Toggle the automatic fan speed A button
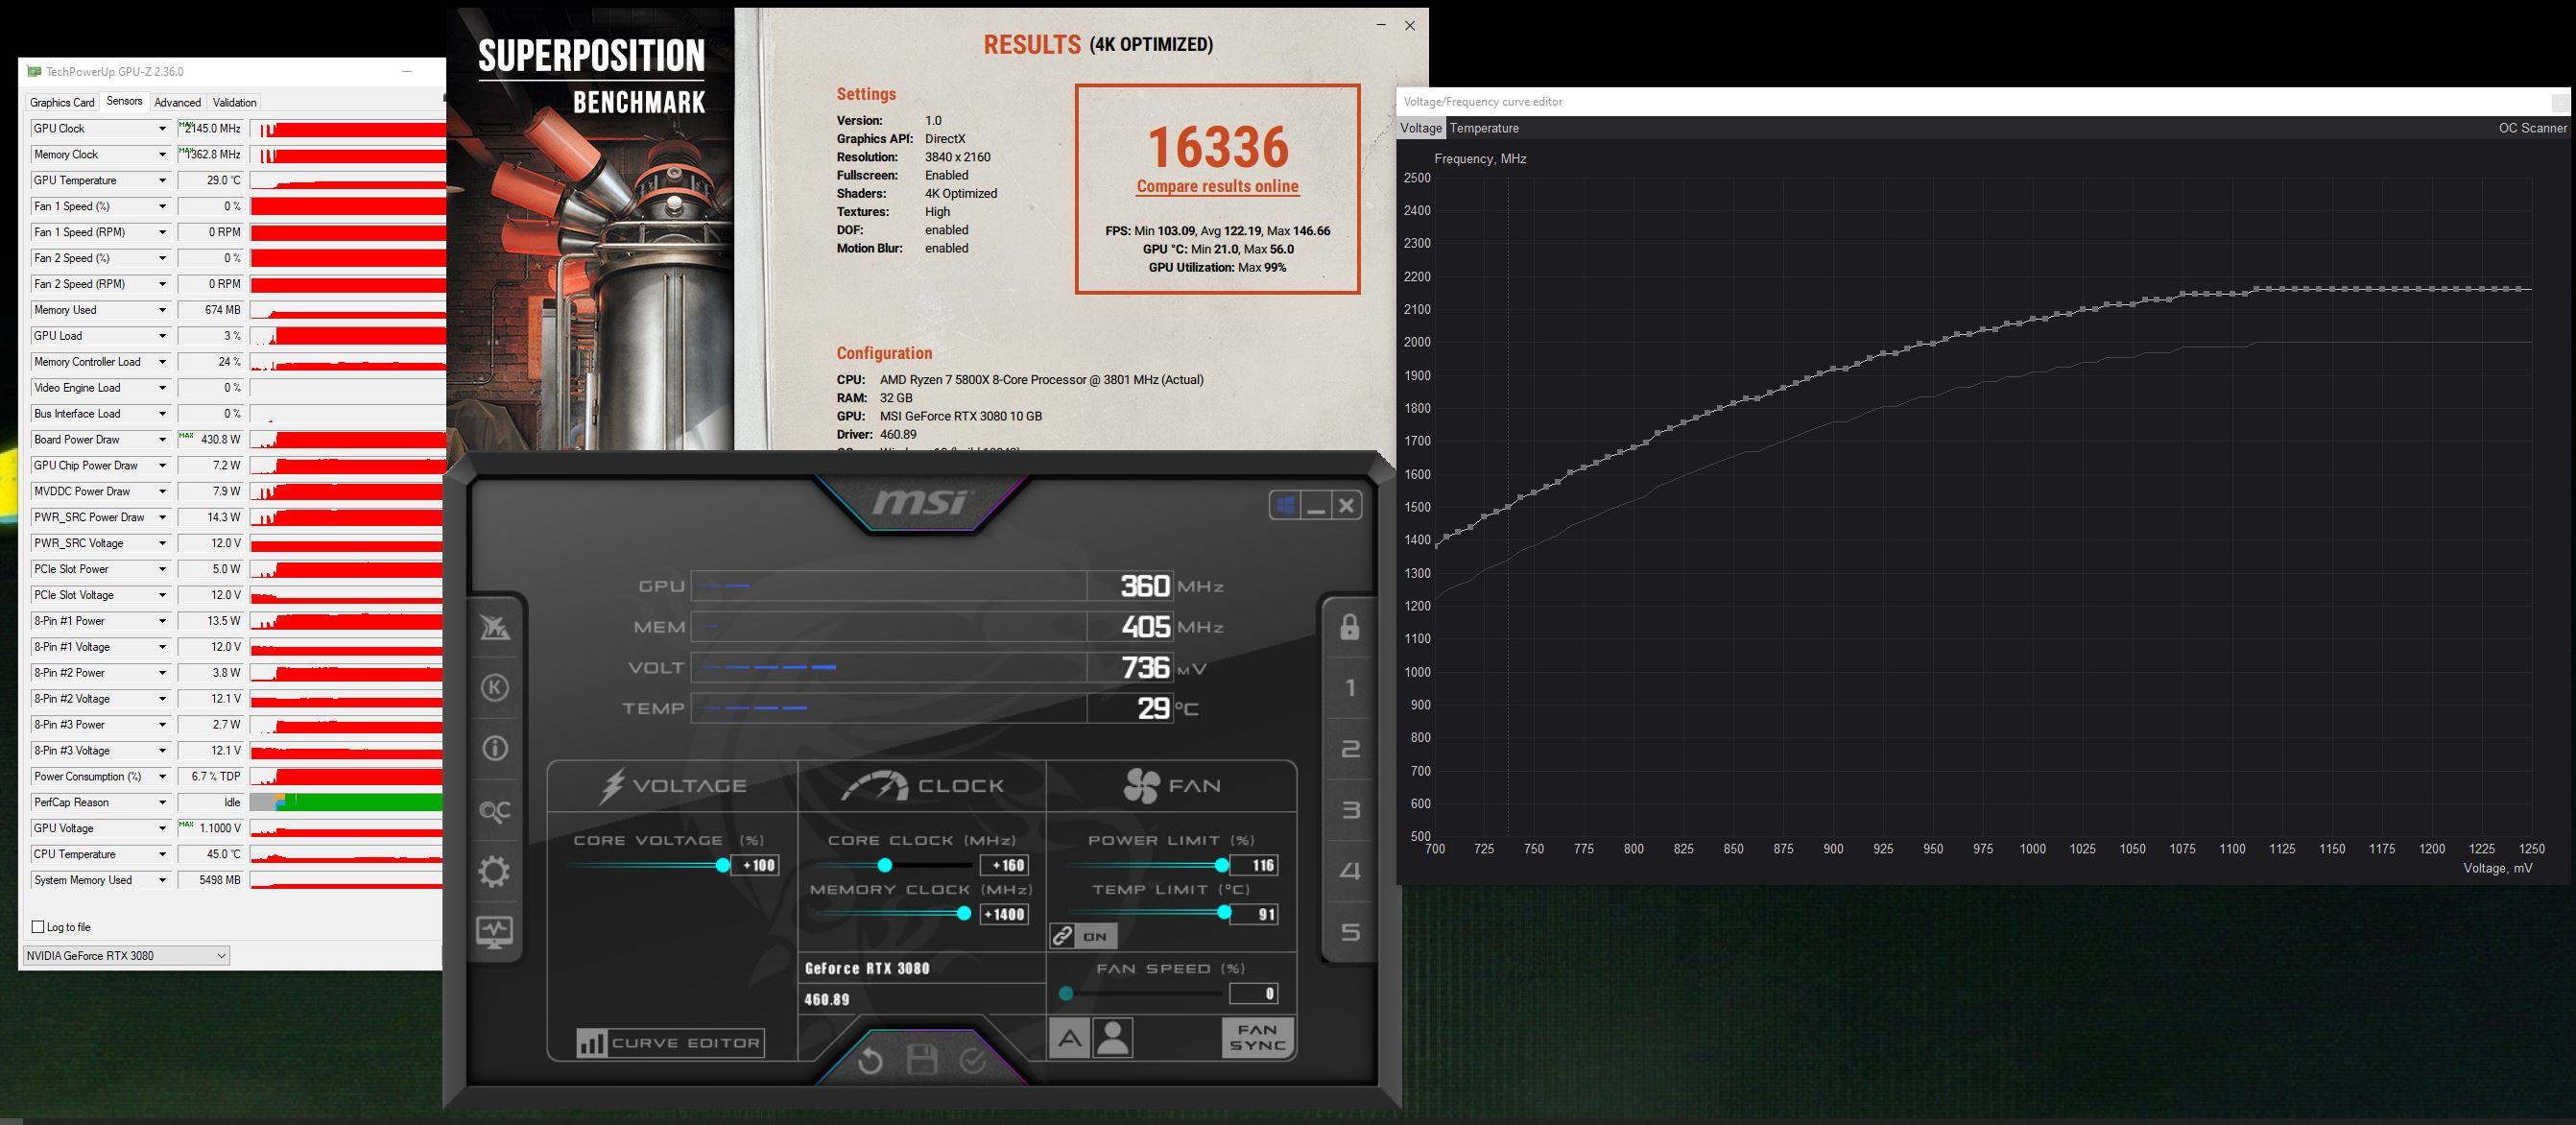This screenshot has height=1125, width=2576. tap(1068, 1039)
